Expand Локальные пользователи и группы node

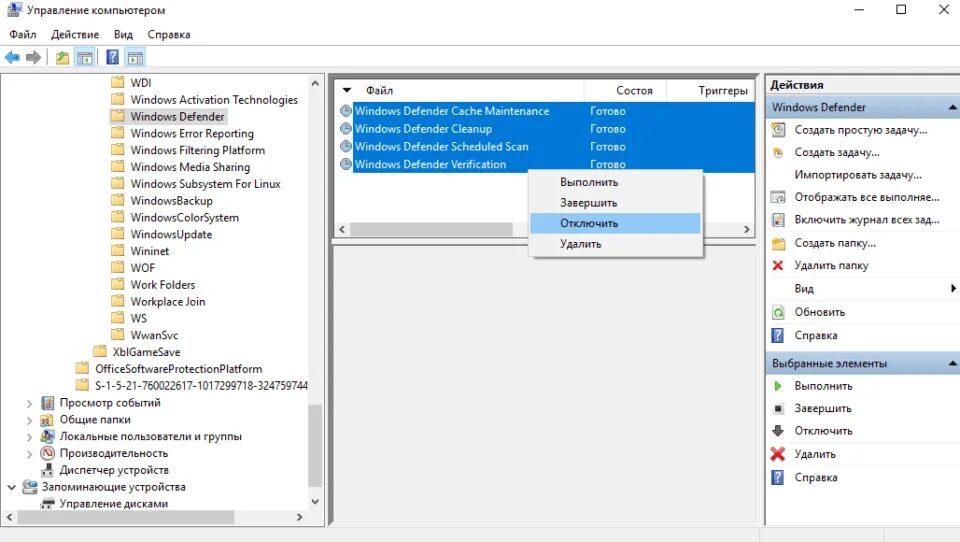click(x=29, y=437)
